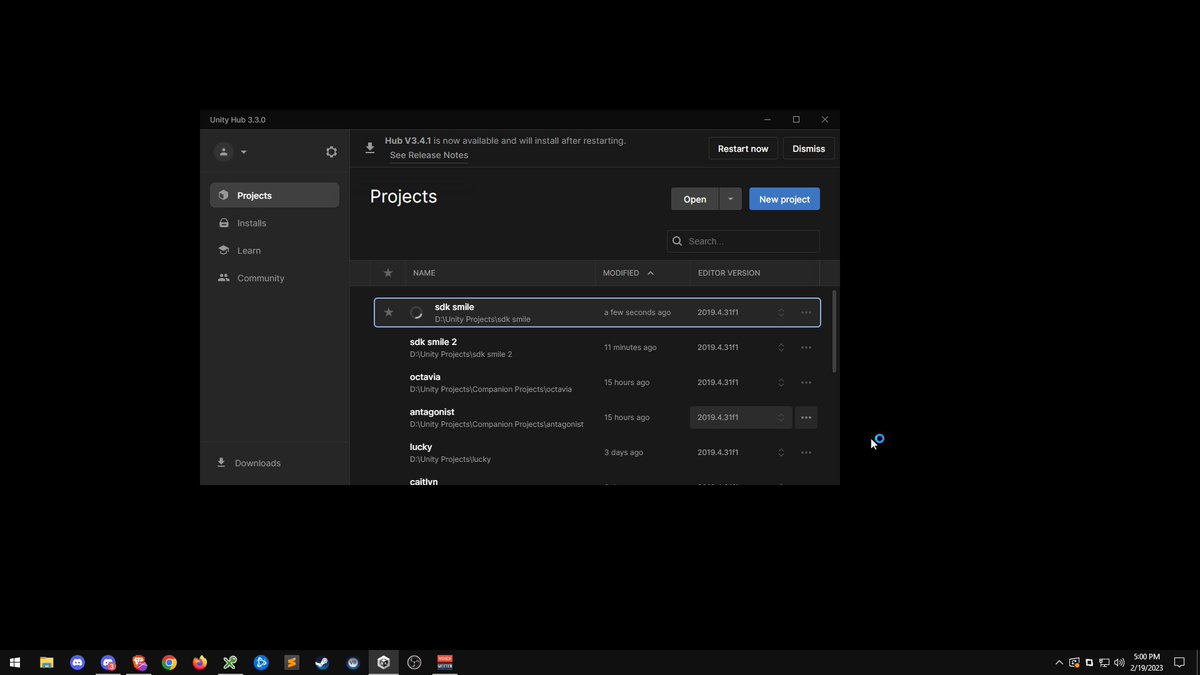Change editor version for octavia project

(x=741, y=382)
